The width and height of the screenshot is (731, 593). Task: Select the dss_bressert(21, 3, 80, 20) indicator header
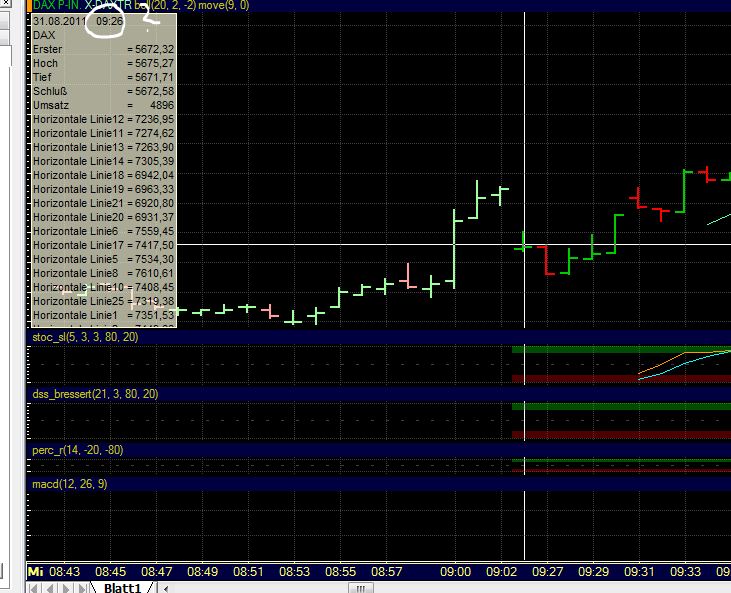pos(95,394)
